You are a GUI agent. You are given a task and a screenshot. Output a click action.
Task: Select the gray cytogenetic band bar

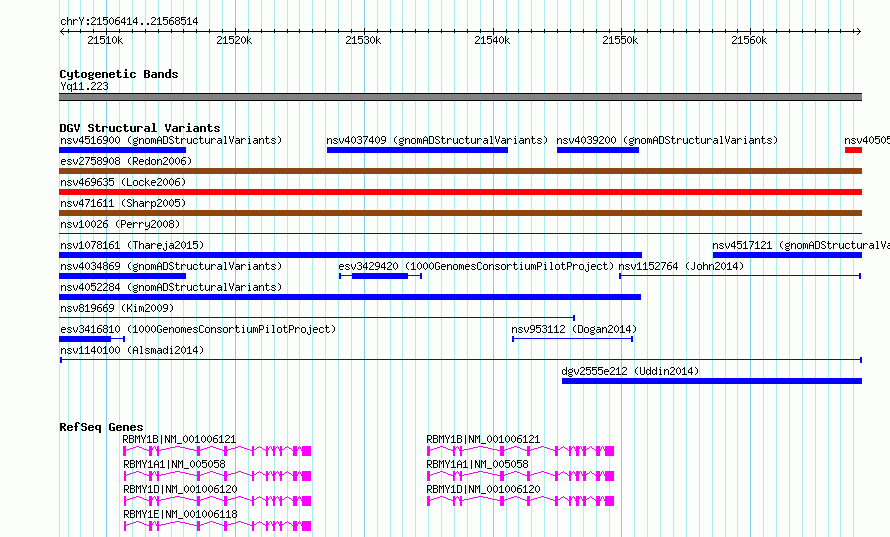pyautogui.click(x=460, y=97)
